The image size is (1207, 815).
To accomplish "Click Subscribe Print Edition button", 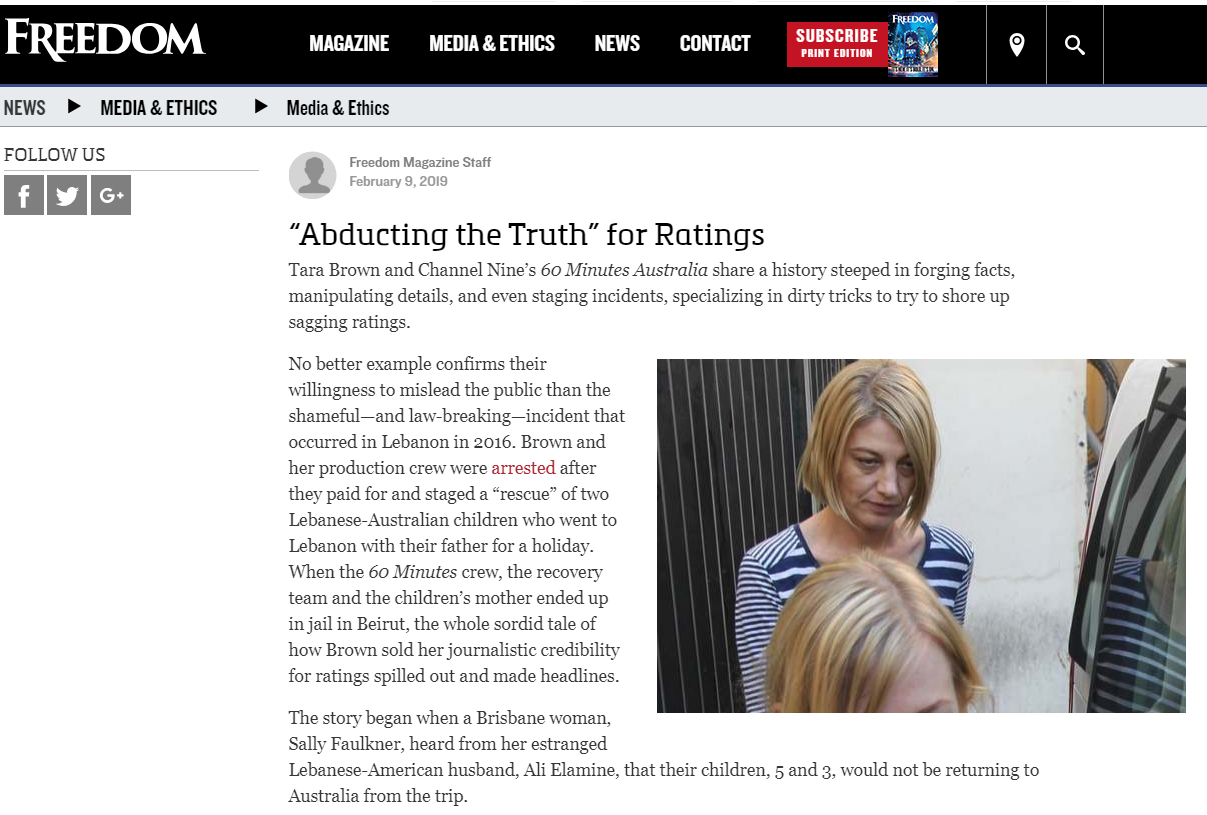I will point(837,44).
